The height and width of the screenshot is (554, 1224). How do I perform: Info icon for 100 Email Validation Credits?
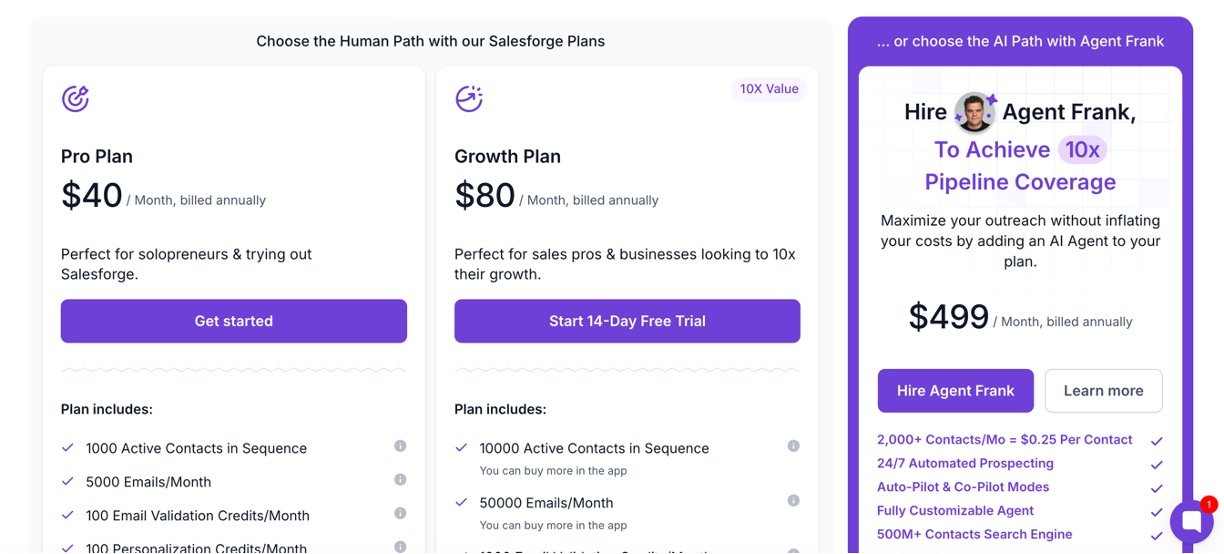[400, 513]
